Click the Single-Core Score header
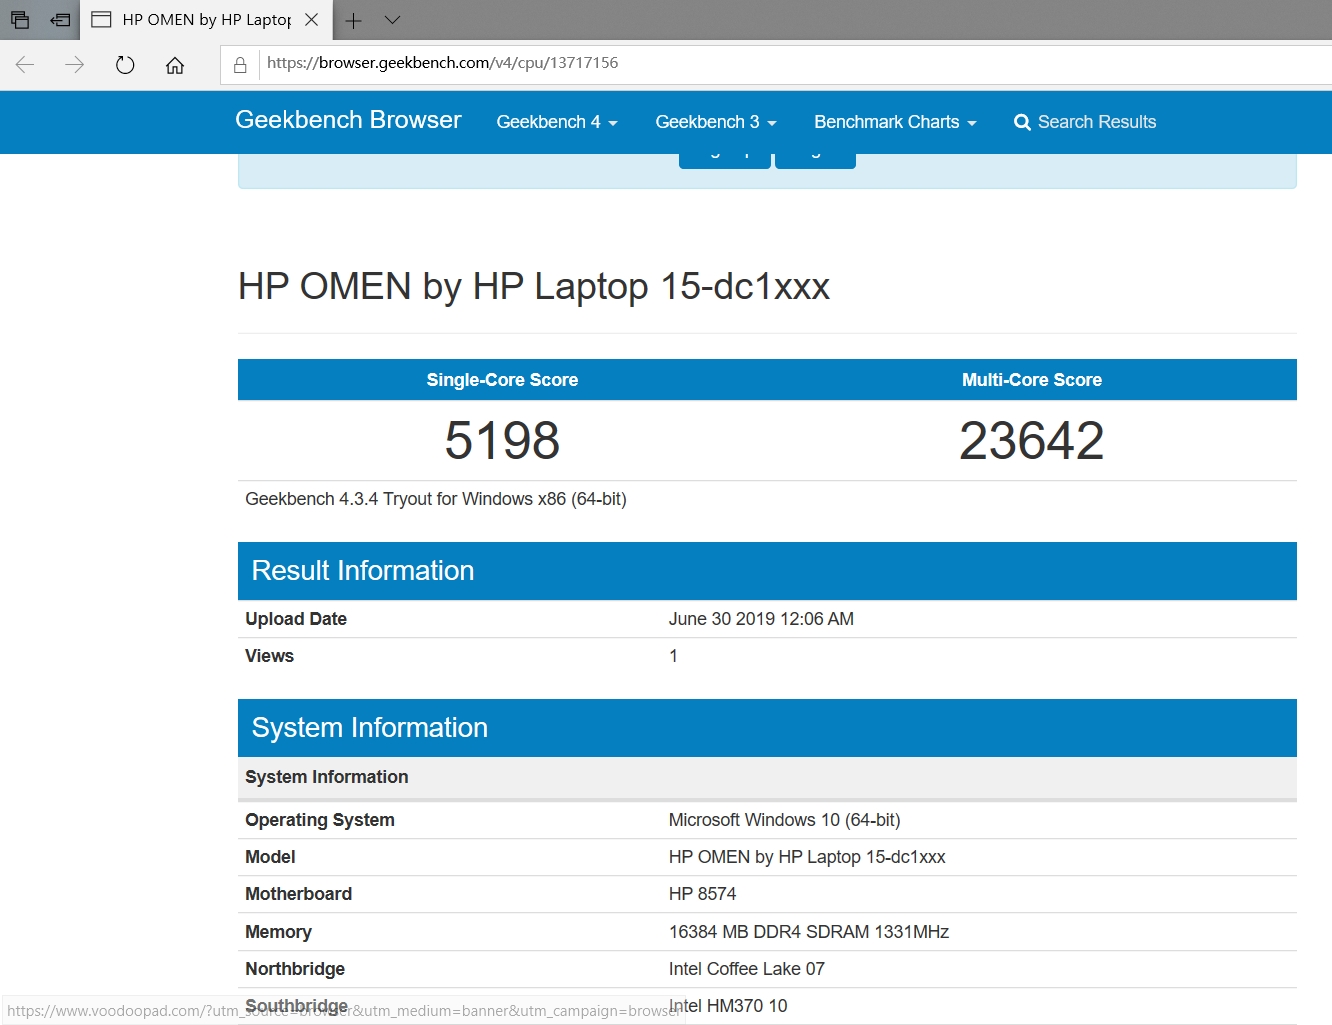Image resolution: width=1332 pixels, height=1025 pixels. pos(502,380)
